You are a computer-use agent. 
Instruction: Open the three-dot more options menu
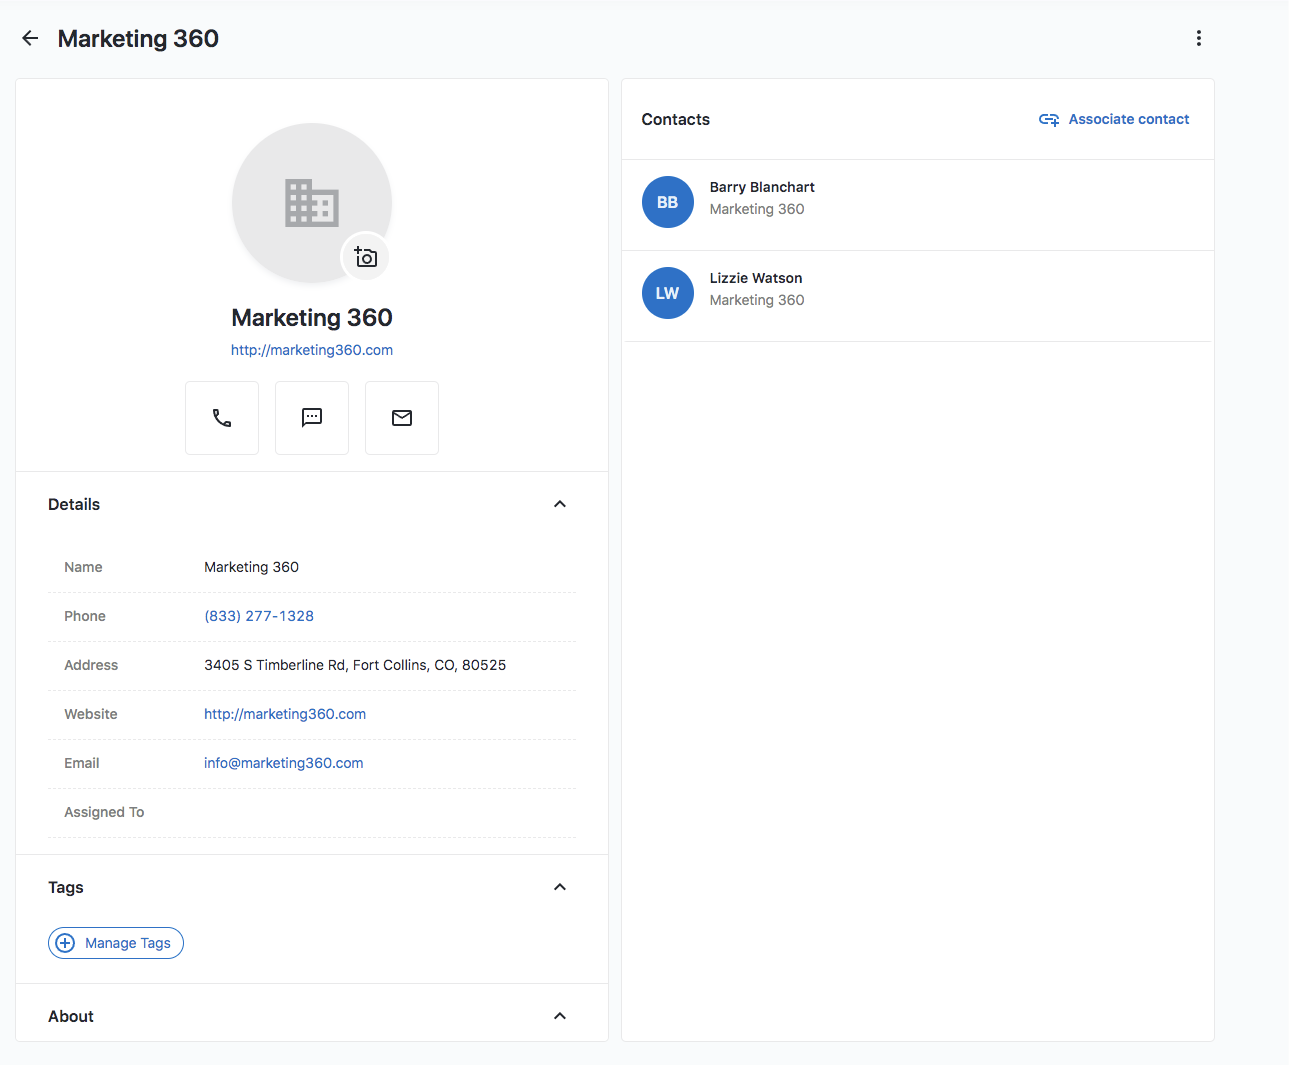click(1198, 38)
